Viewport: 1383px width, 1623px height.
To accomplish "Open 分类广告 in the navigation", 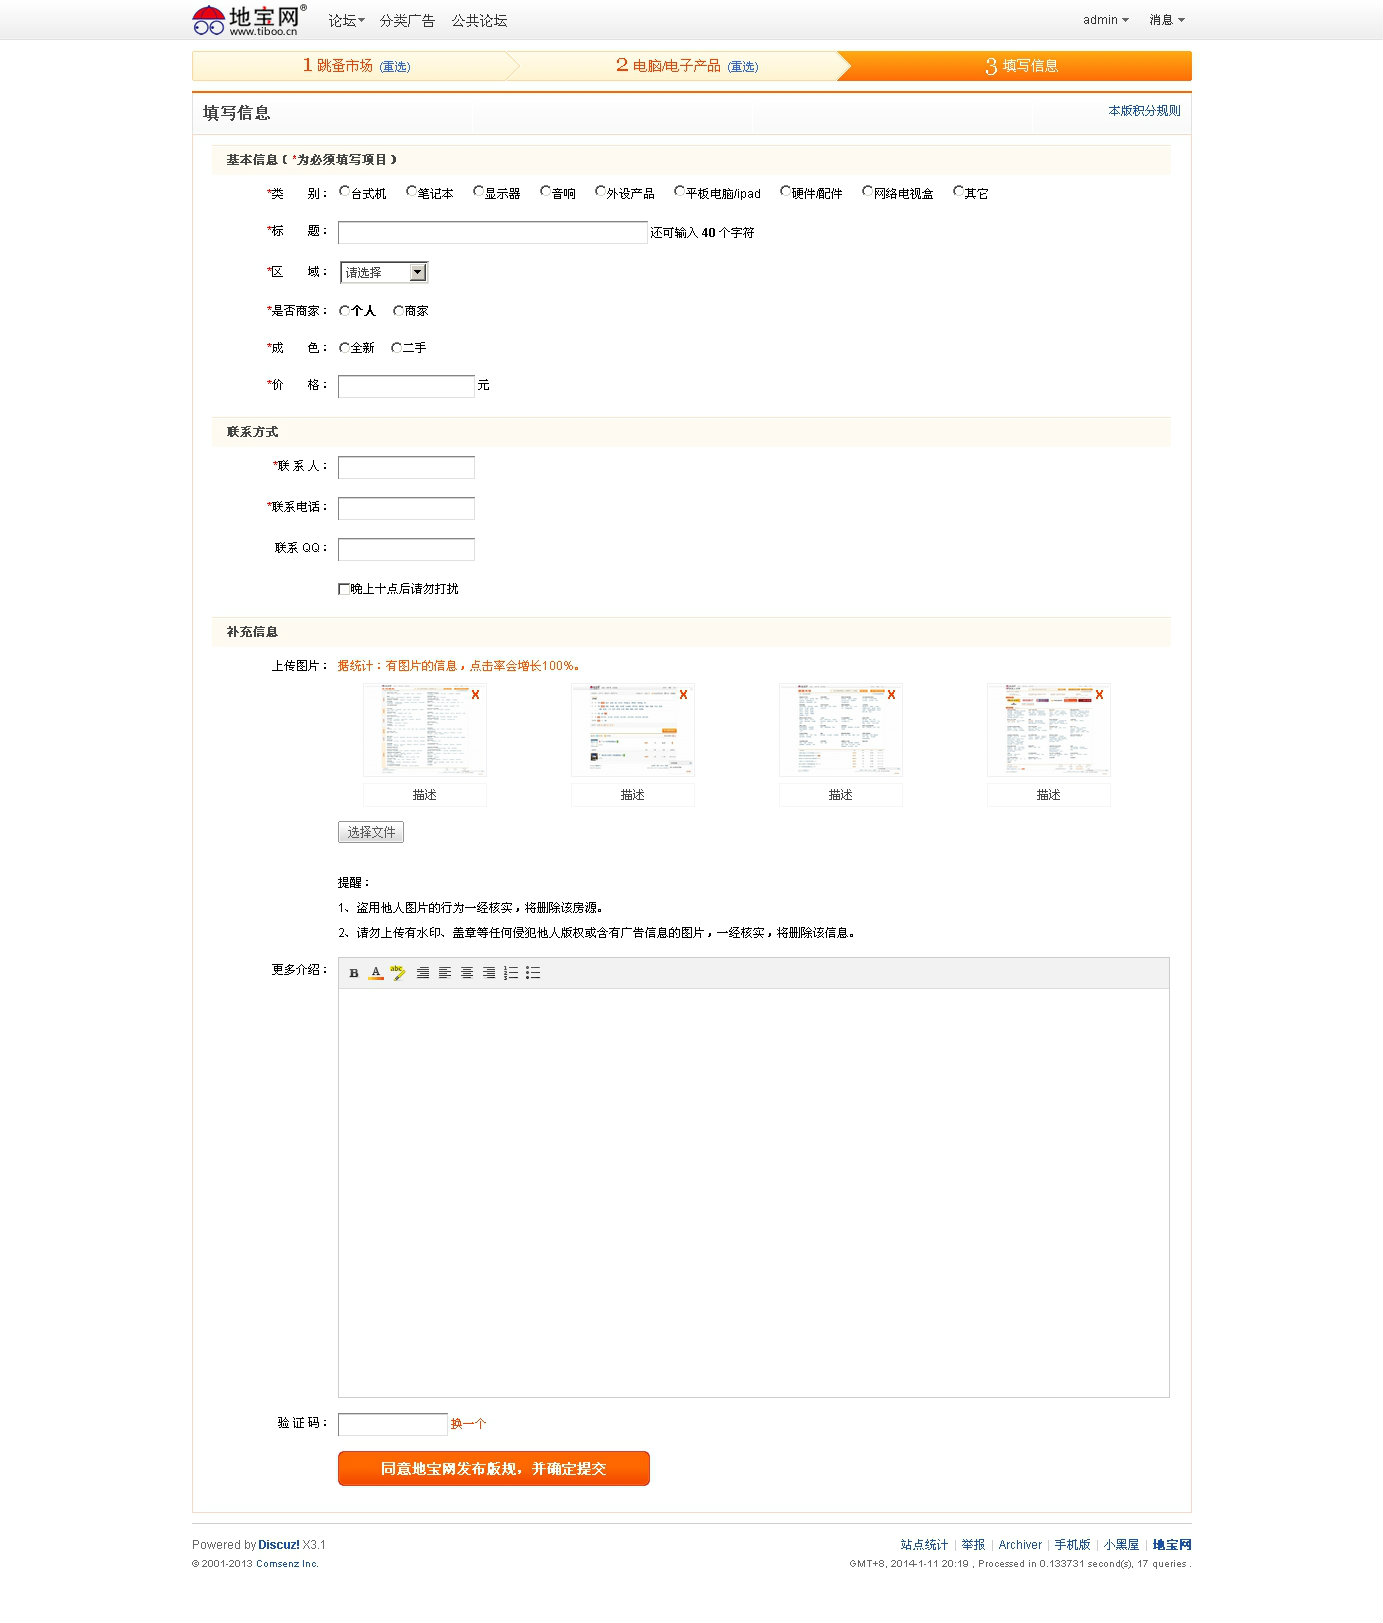I will click(x=407, y=20).
